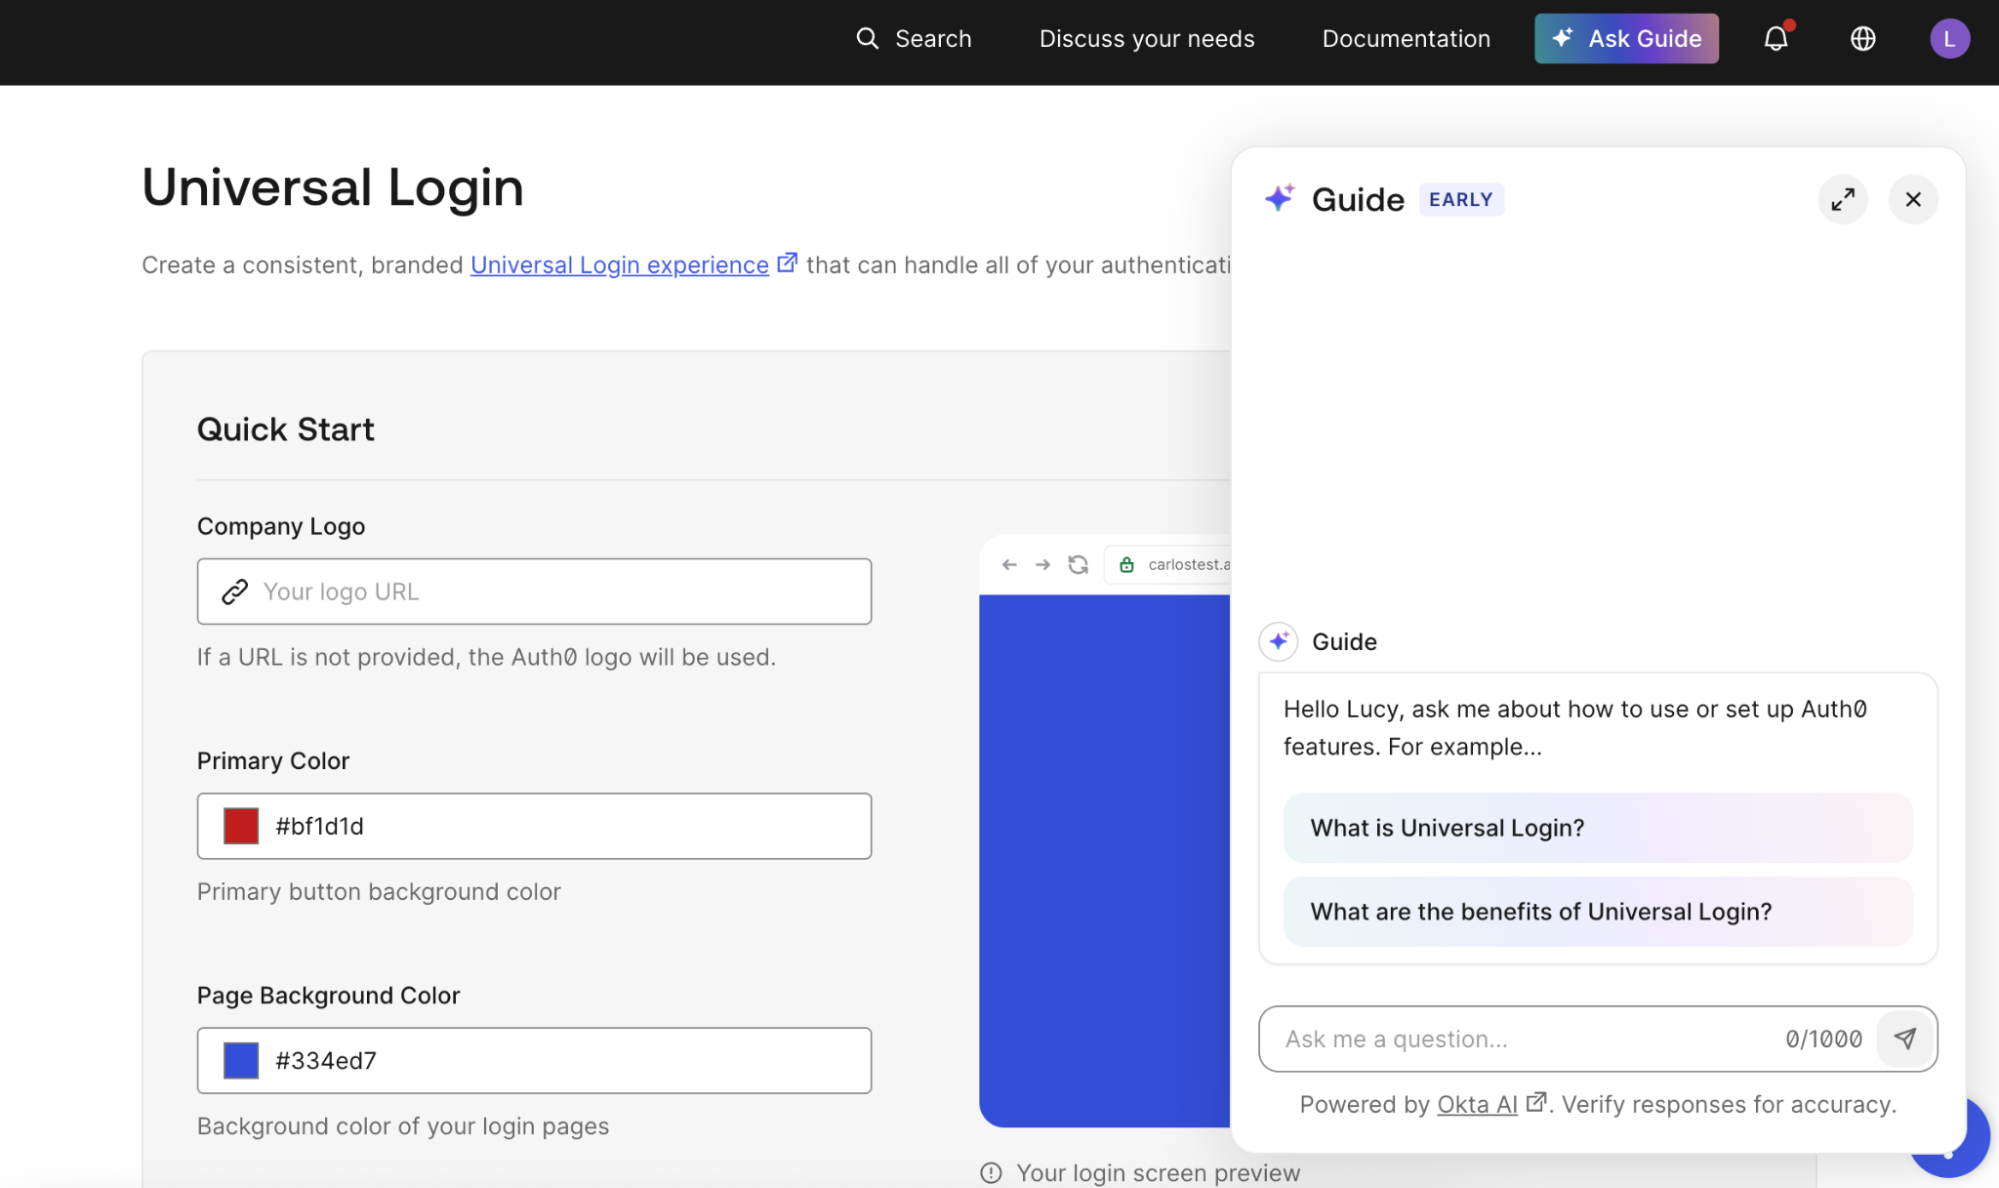
Task: Click the blue Page Background Color swatch
Action: pyautogui.click(x=240, y=1060)
